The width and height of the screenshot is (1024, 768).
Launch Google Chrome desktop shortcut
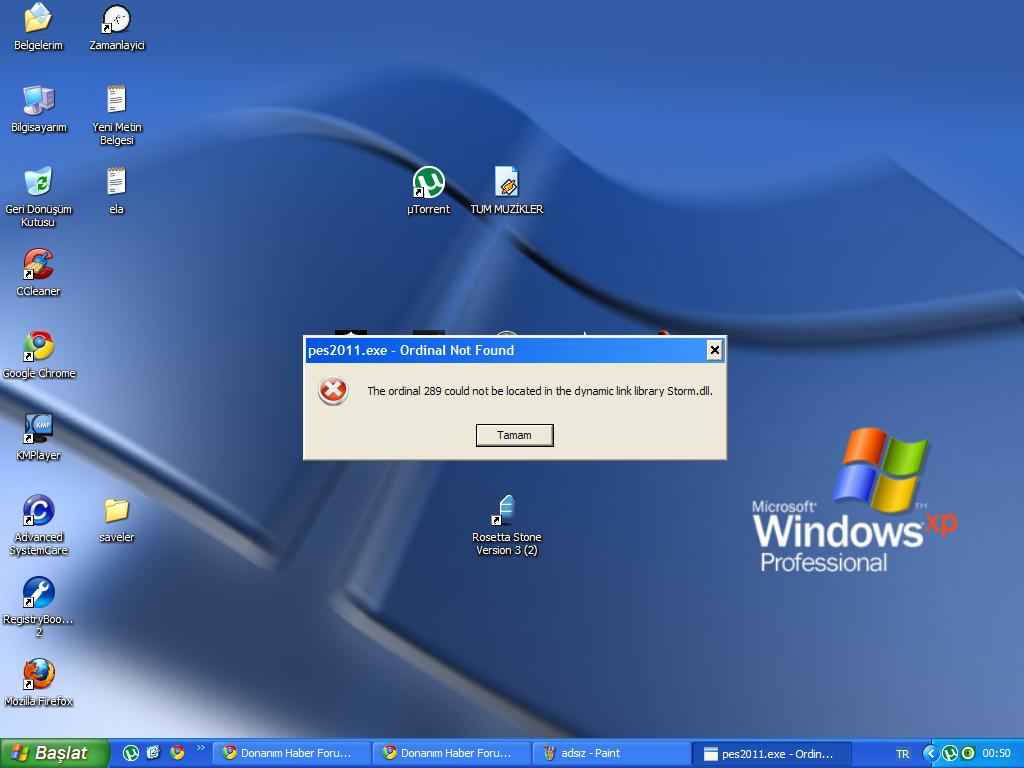click(x=39, y=355)
